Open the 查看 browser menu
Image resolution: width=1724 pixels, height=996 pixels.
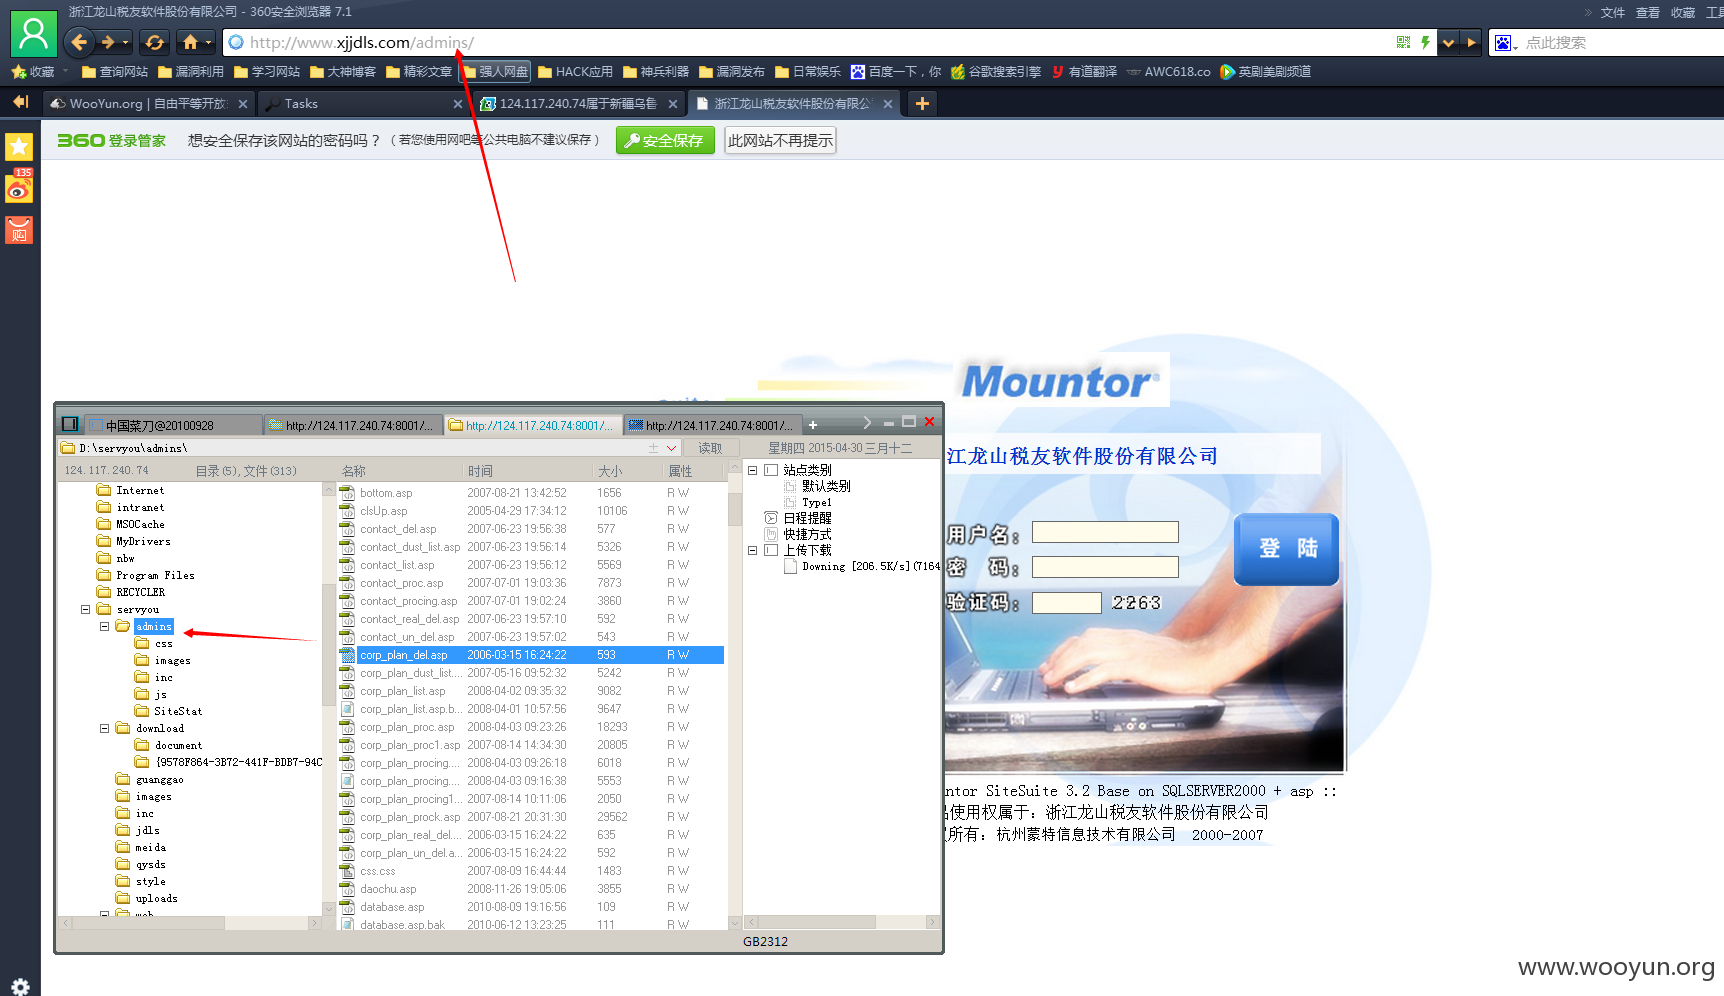tap(1647, 13)
